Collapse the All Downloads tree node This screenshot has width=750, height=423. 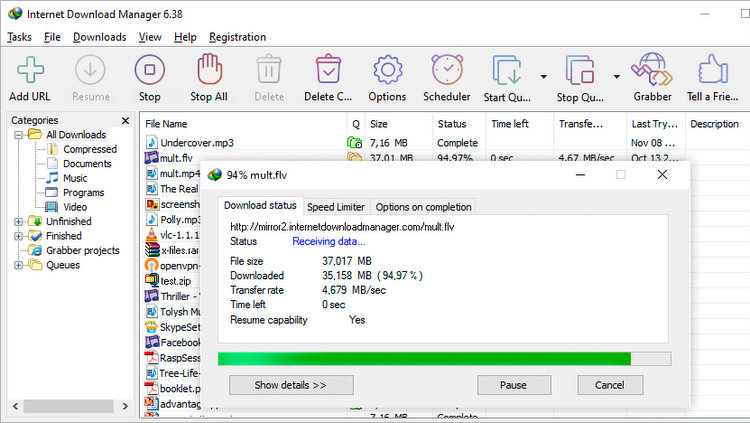click(18, 135)
